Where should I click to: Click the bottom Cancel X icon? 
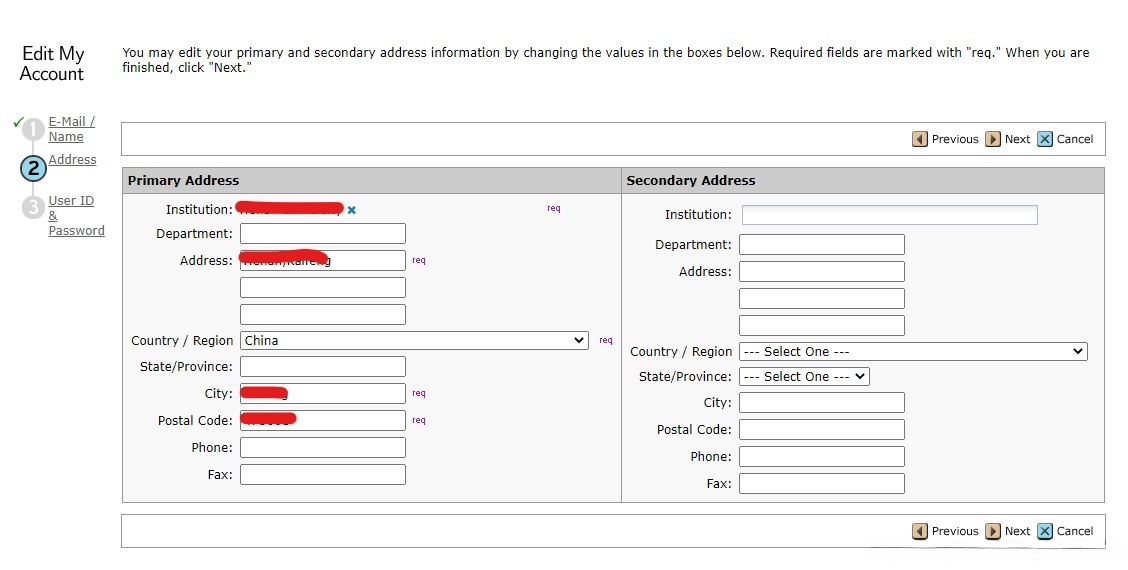[1045, 531]
